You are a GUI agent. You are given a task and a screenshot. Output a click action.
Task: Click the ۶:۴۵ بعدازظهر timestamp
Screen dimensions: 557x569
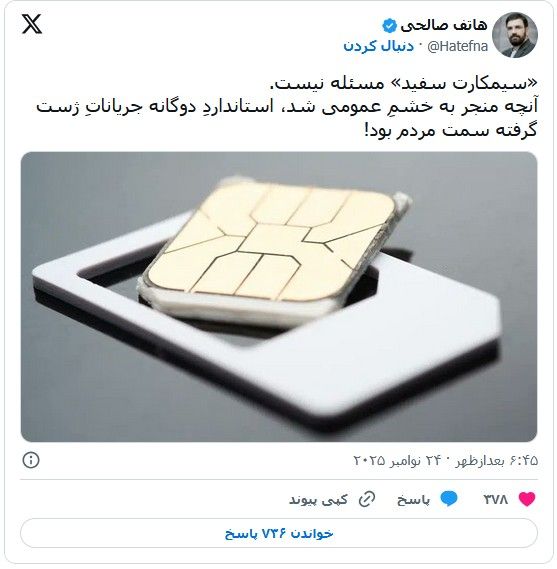pyautogui.click(x=497, y=460)
